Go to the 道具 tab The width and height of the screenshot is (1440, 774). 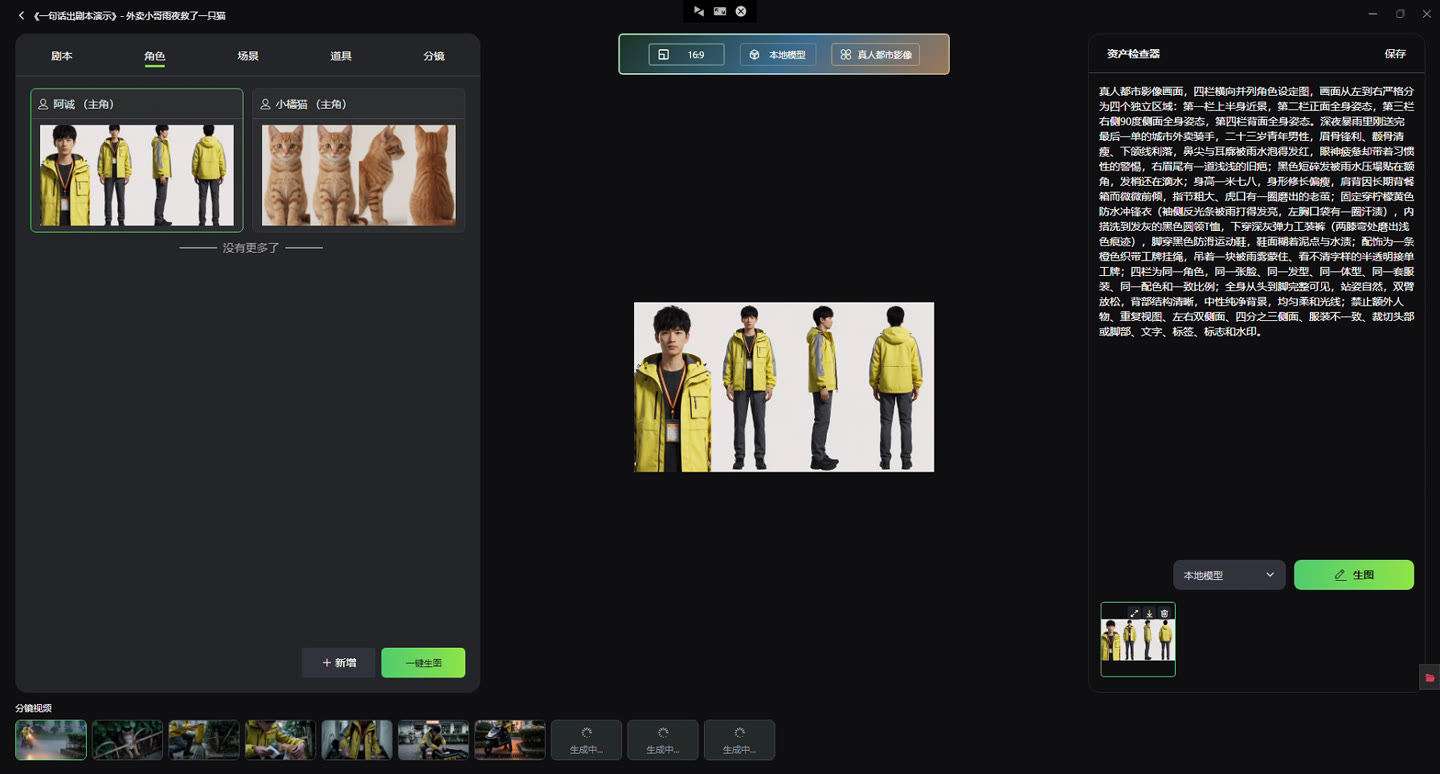pyautogui.click(x=341, y=56)
